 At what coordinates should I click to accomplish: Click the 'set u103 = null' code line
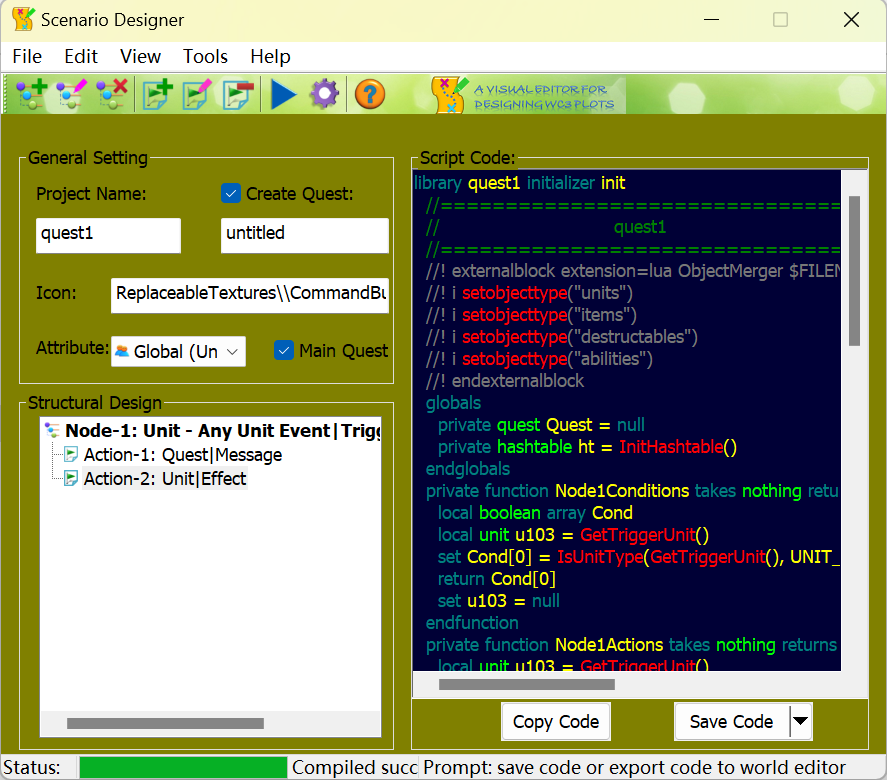[498, 602]
